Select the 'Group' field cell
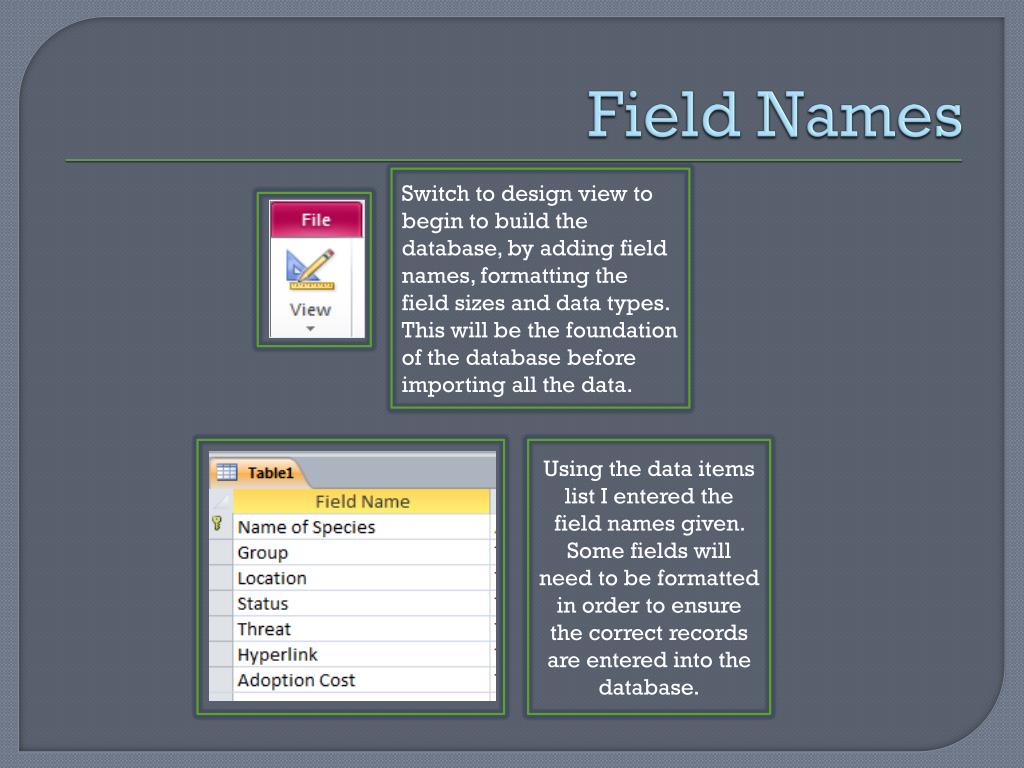1024x768 pixels. (x=361, y=552)
